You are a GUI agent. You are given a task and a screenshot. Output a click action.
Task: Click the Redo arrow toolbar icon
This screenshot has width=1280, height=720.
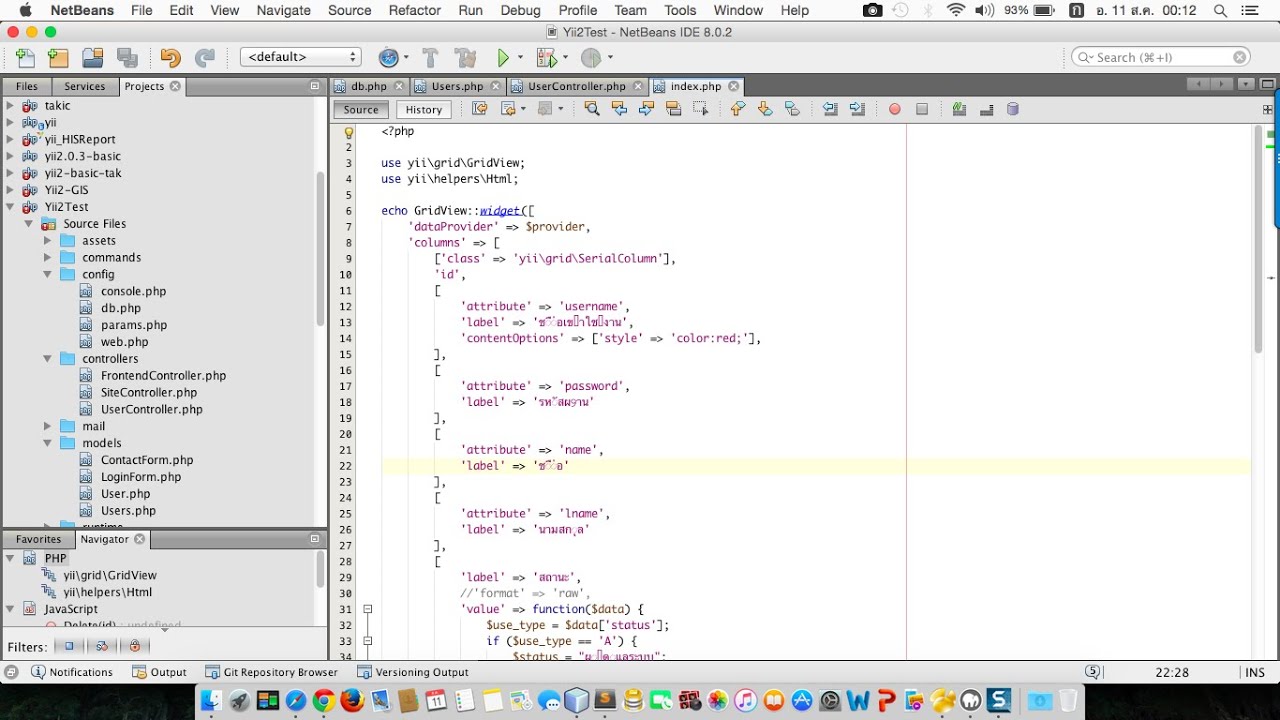[204, 58]
